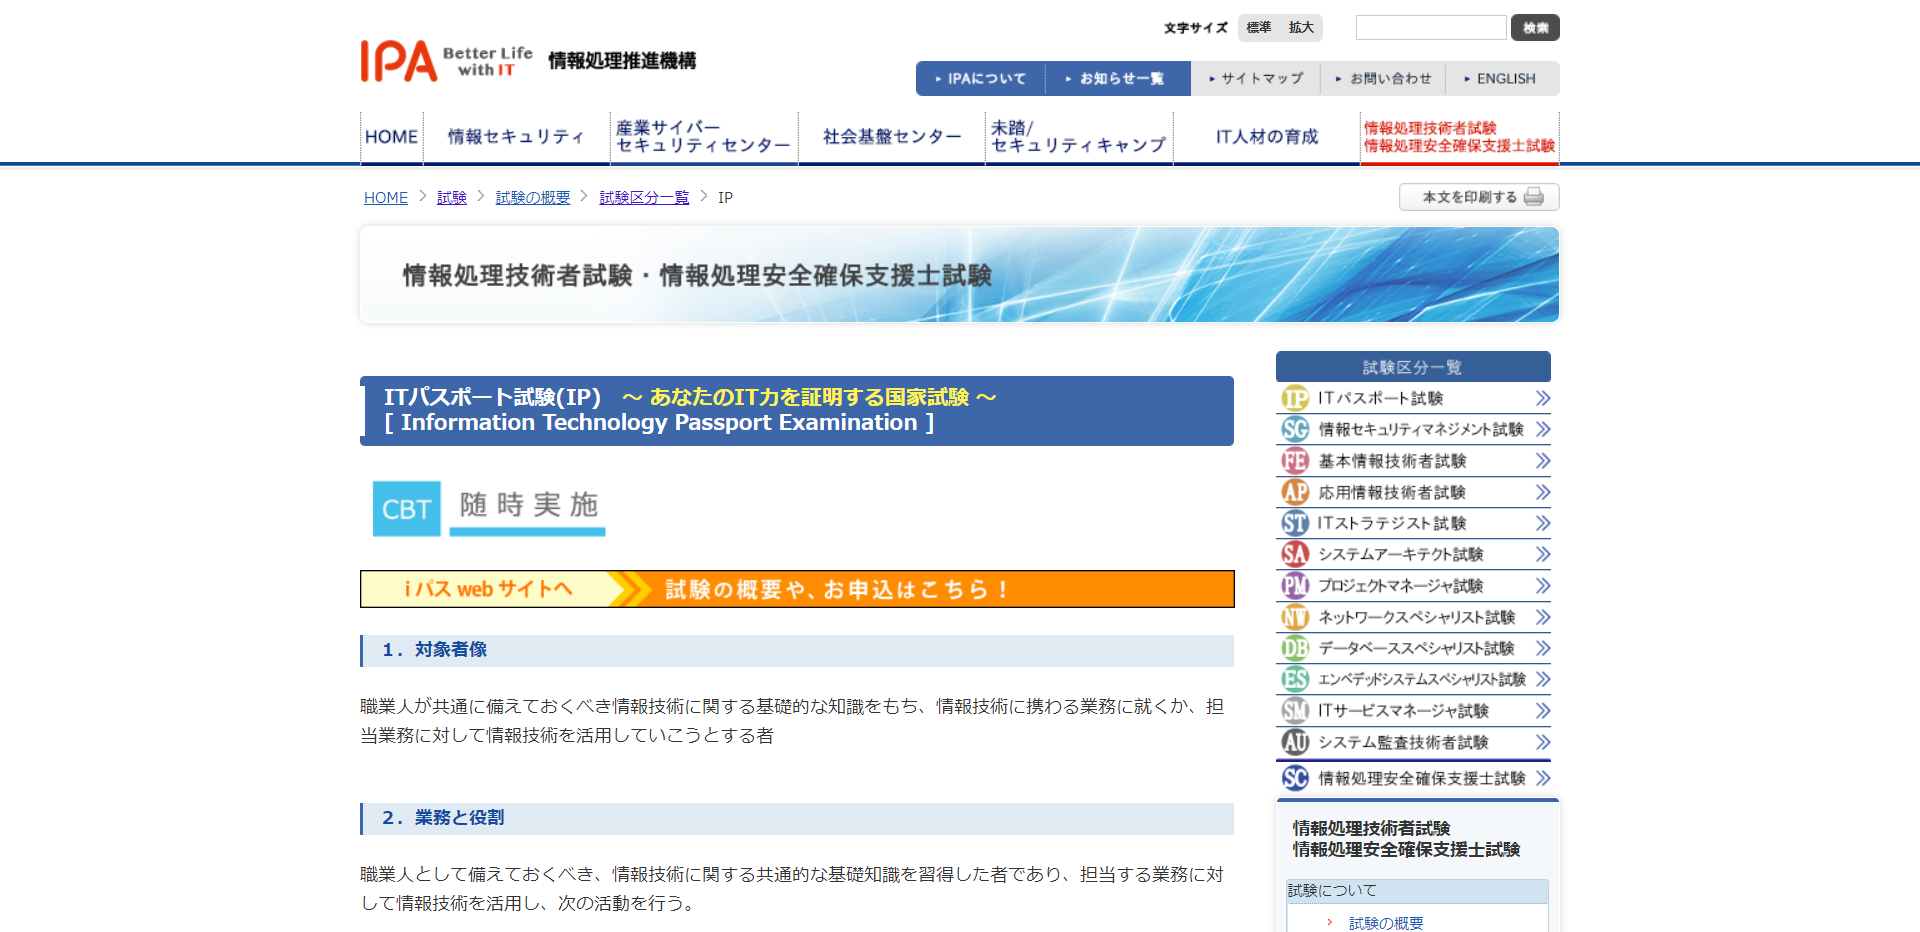Screen dimensions: 1920x932
Task: Open the 情報セキュリティ navigation tab
Action: pyautogui.click(x=516, y=137)
